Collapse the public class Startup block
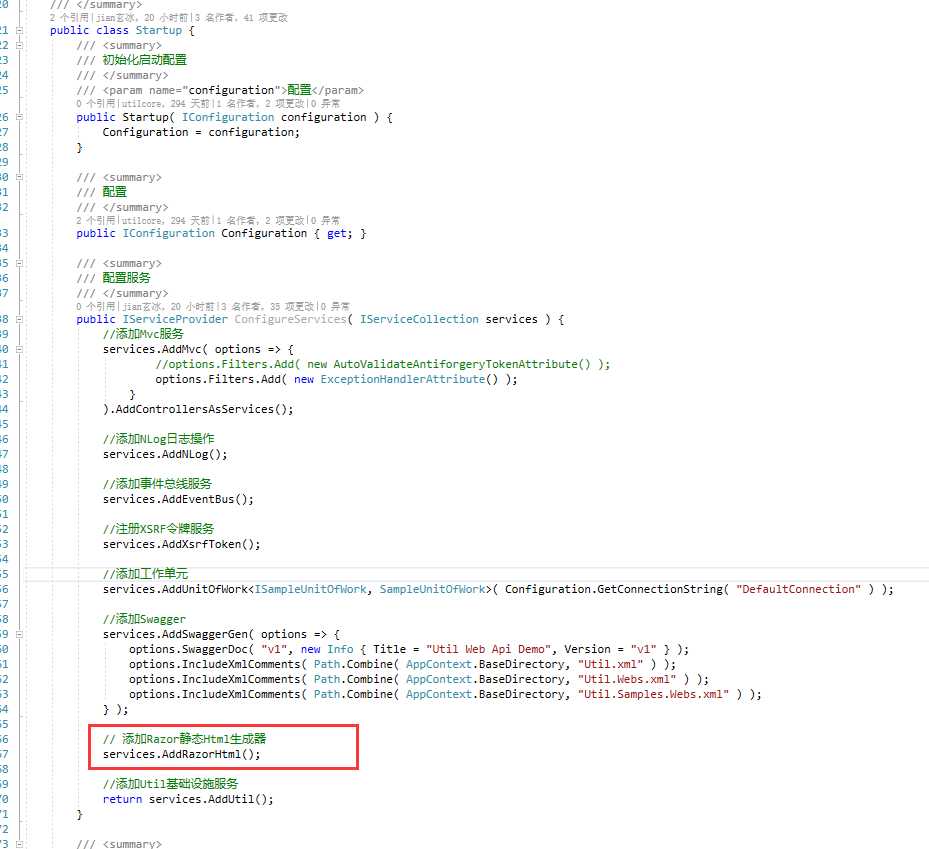 click(x=19, y=30)
